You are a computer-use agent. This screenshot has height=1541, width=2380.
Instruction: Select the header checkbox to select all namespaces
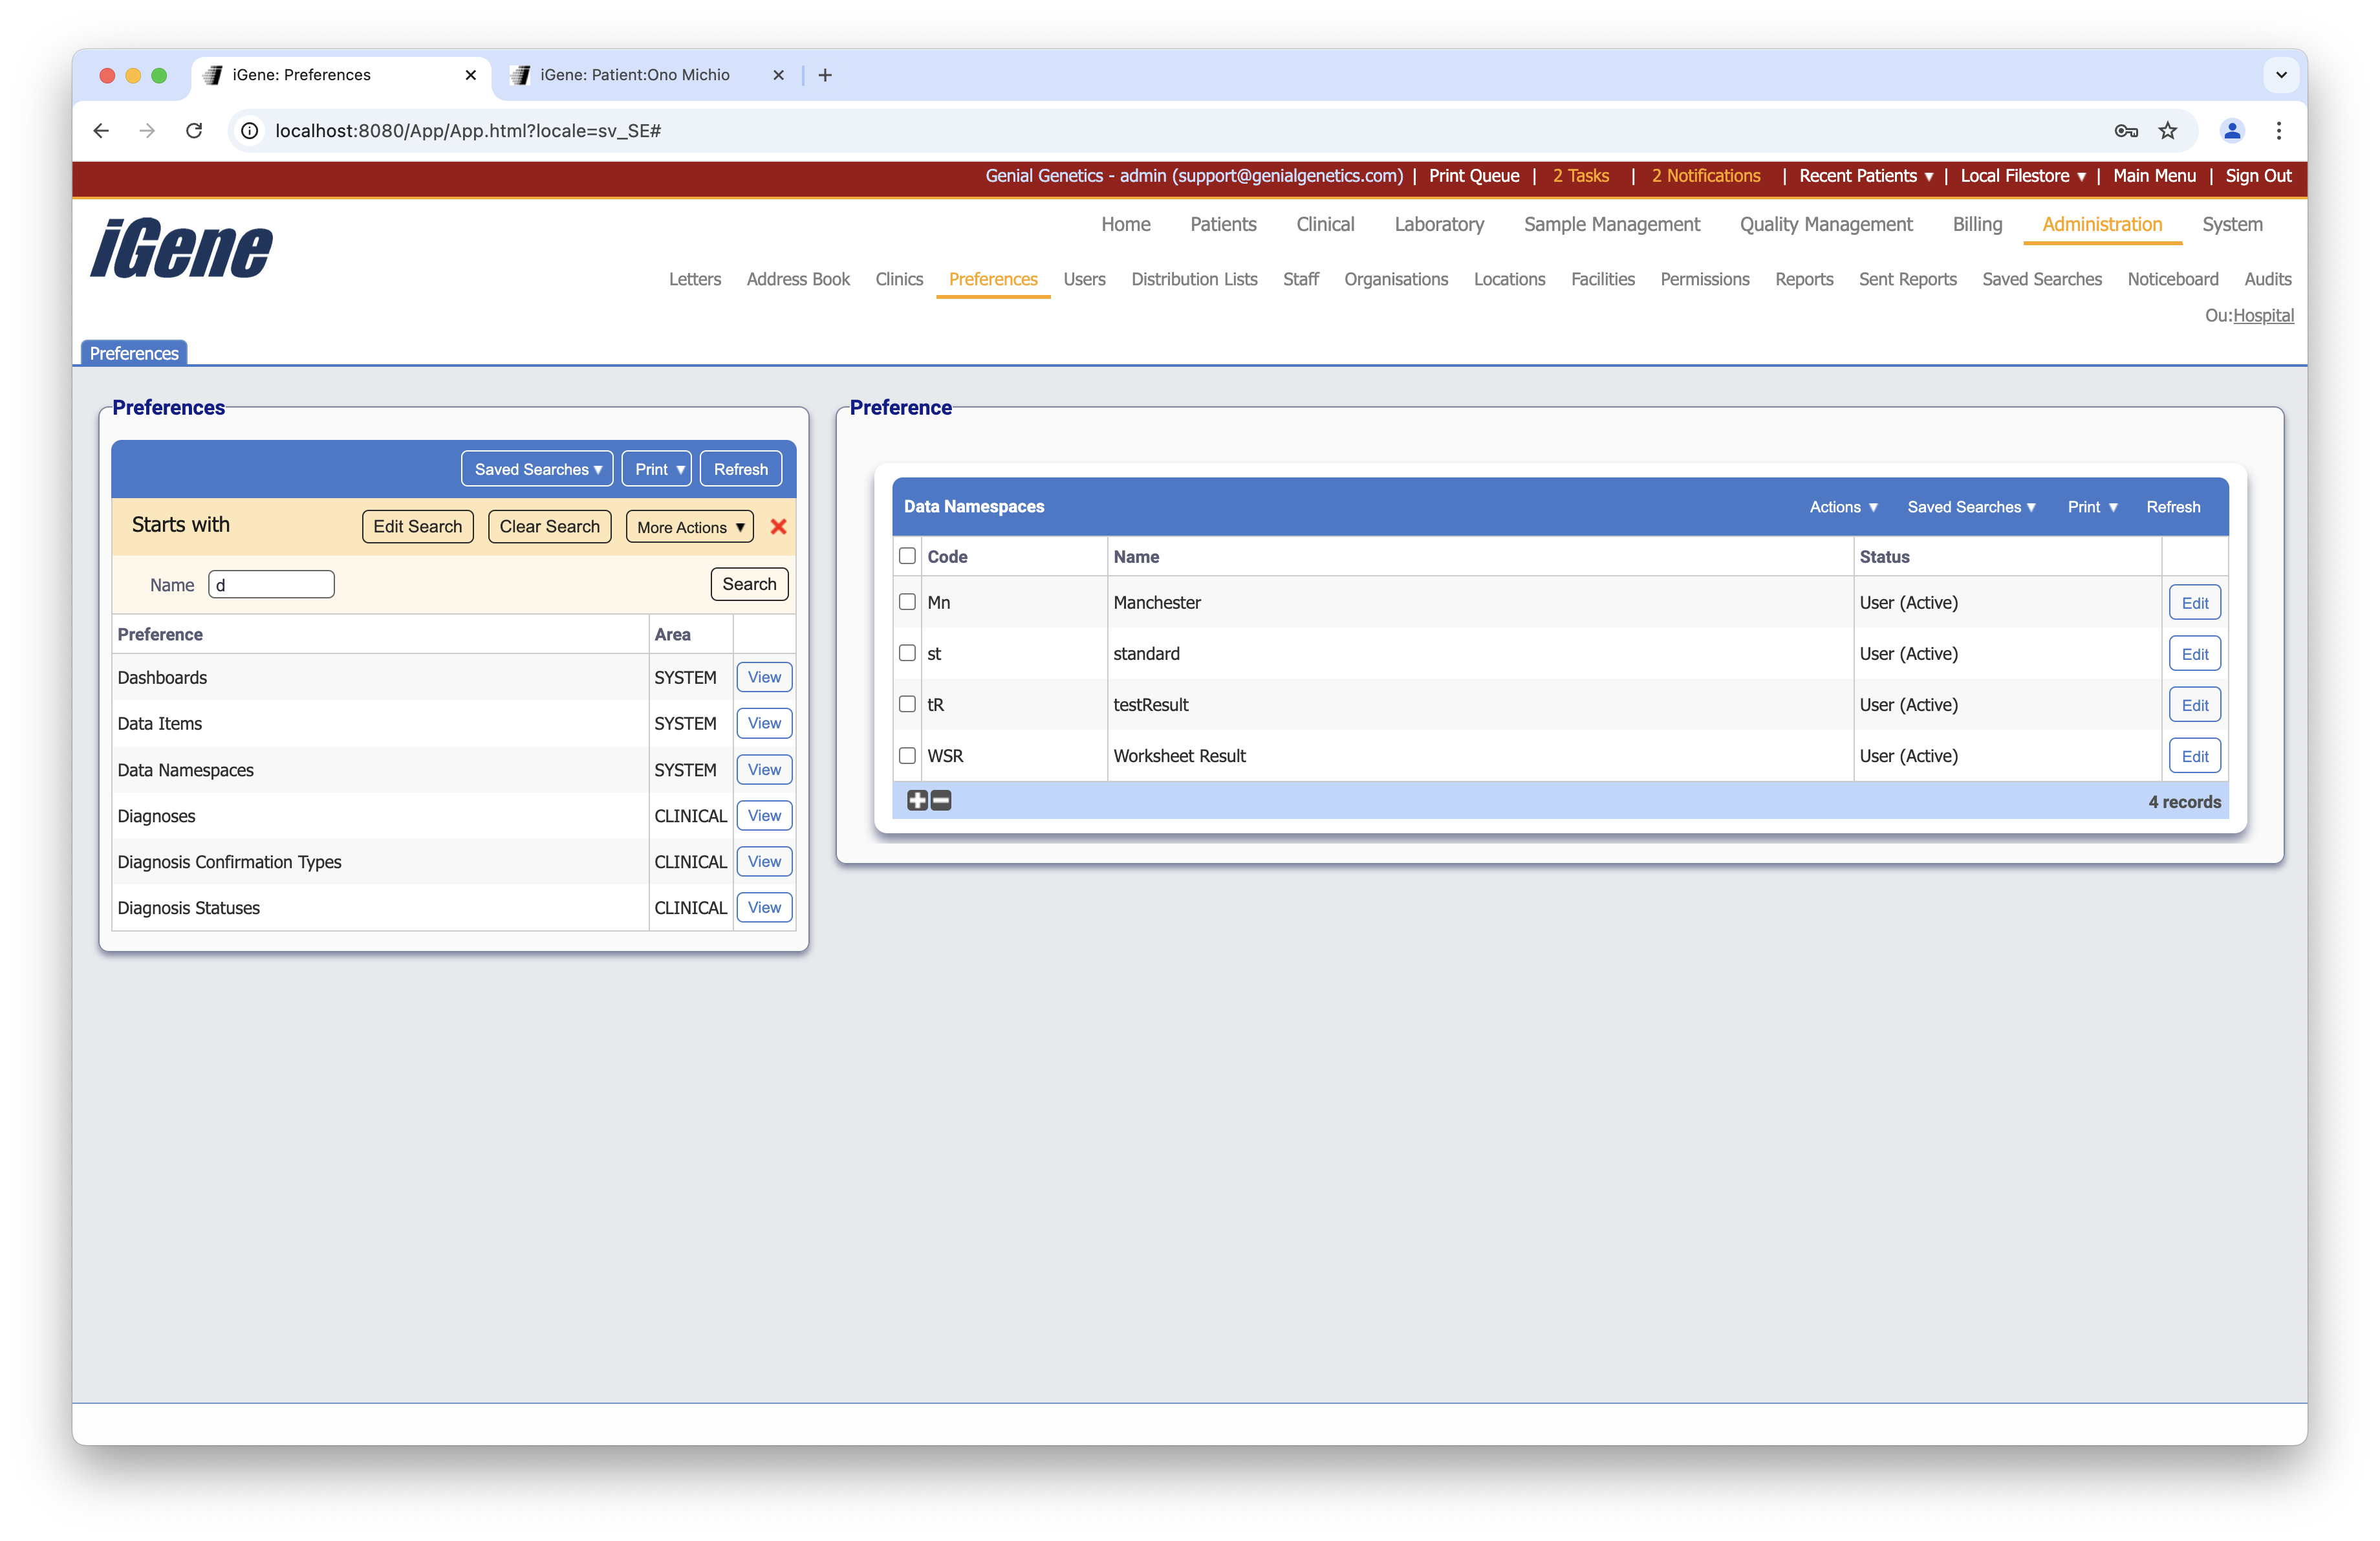[907, 556]
